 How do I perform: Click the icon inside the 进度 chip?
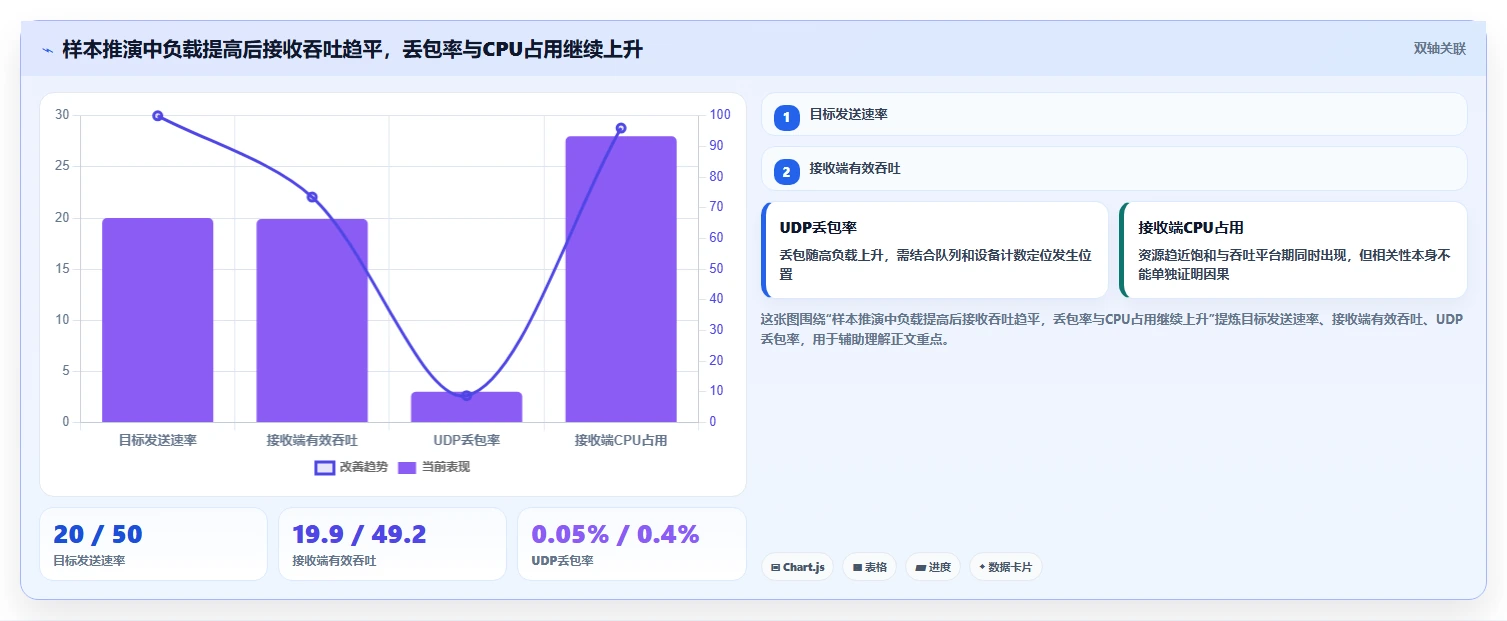pos(920,568)
